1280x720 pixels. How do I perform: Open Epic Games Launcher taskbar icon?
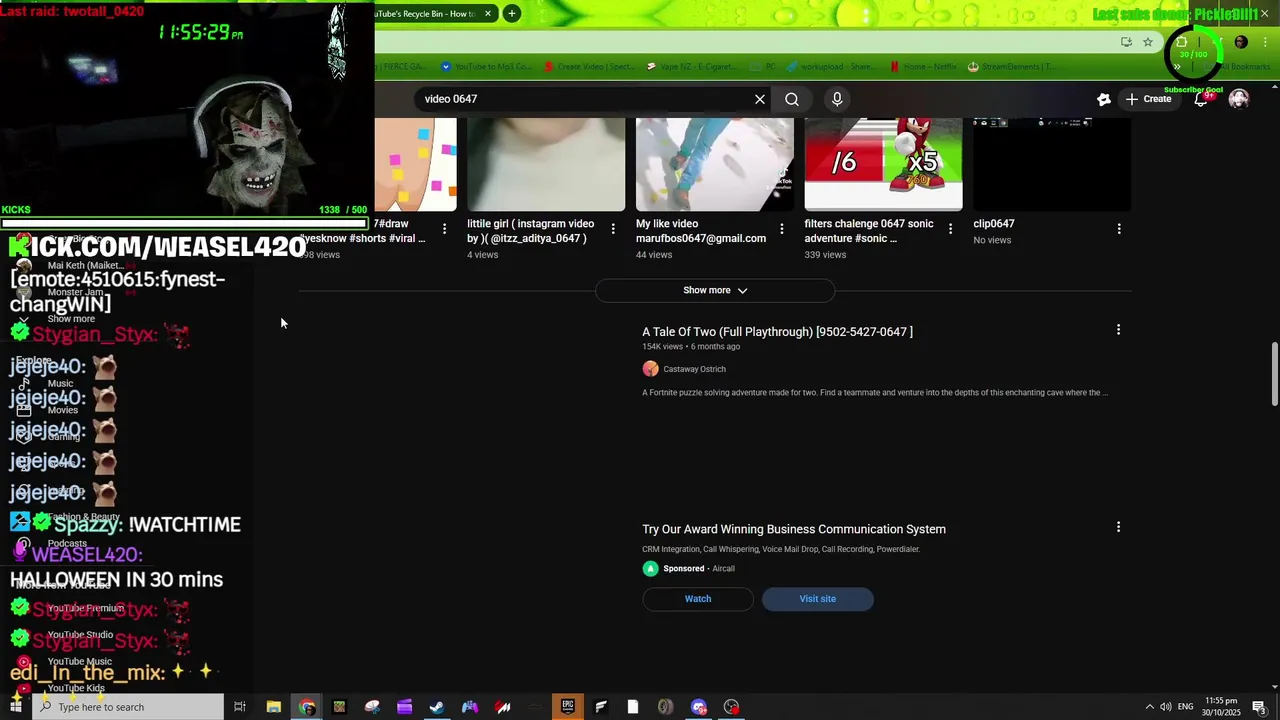point(568,707)
